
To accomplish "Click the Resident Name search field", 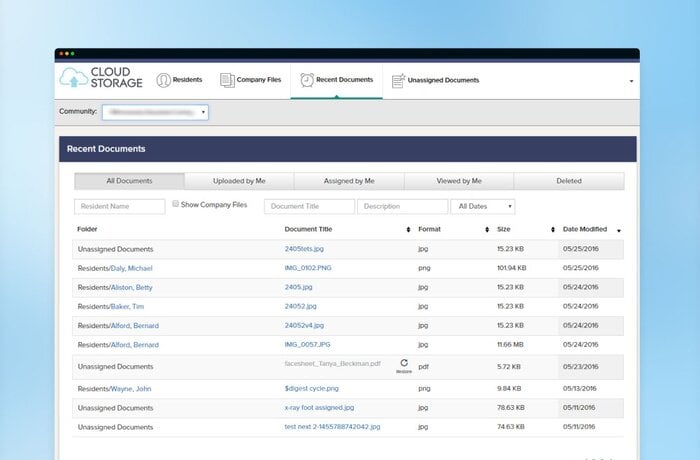I will click(x=120, y=206).
